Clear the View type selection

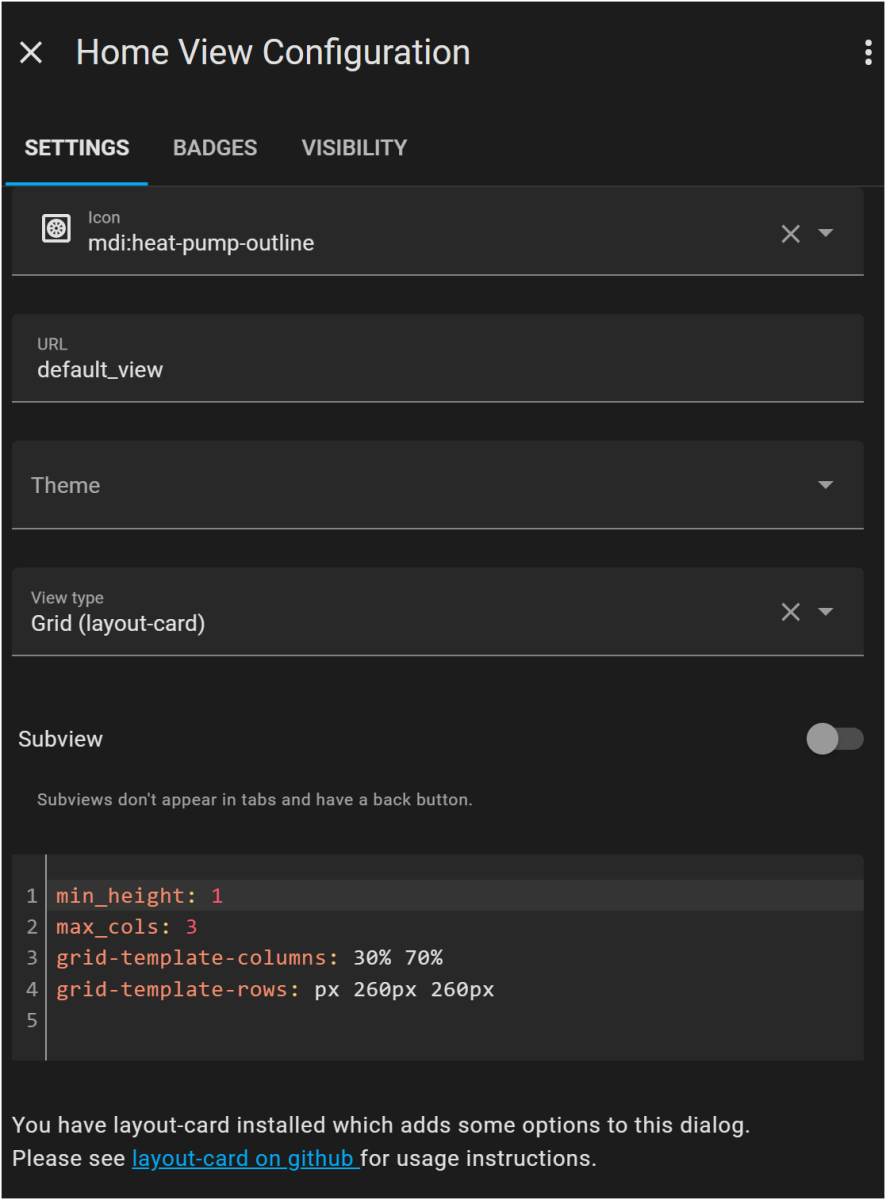click(x=790, y=611)
